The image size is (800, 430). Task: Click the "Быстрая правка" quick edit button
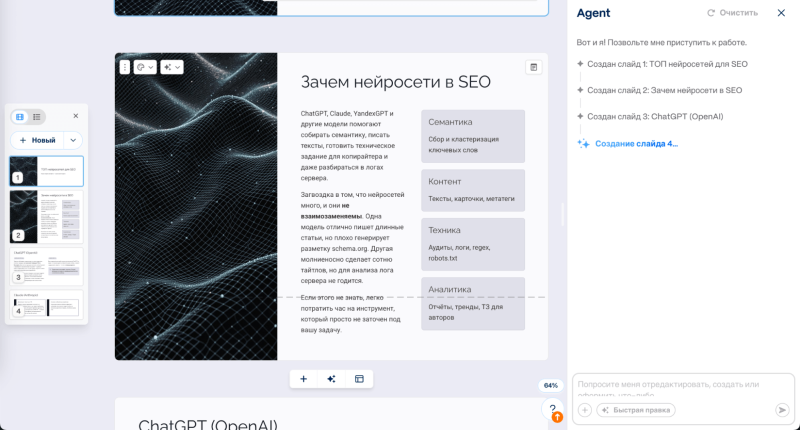click(636, 410)
